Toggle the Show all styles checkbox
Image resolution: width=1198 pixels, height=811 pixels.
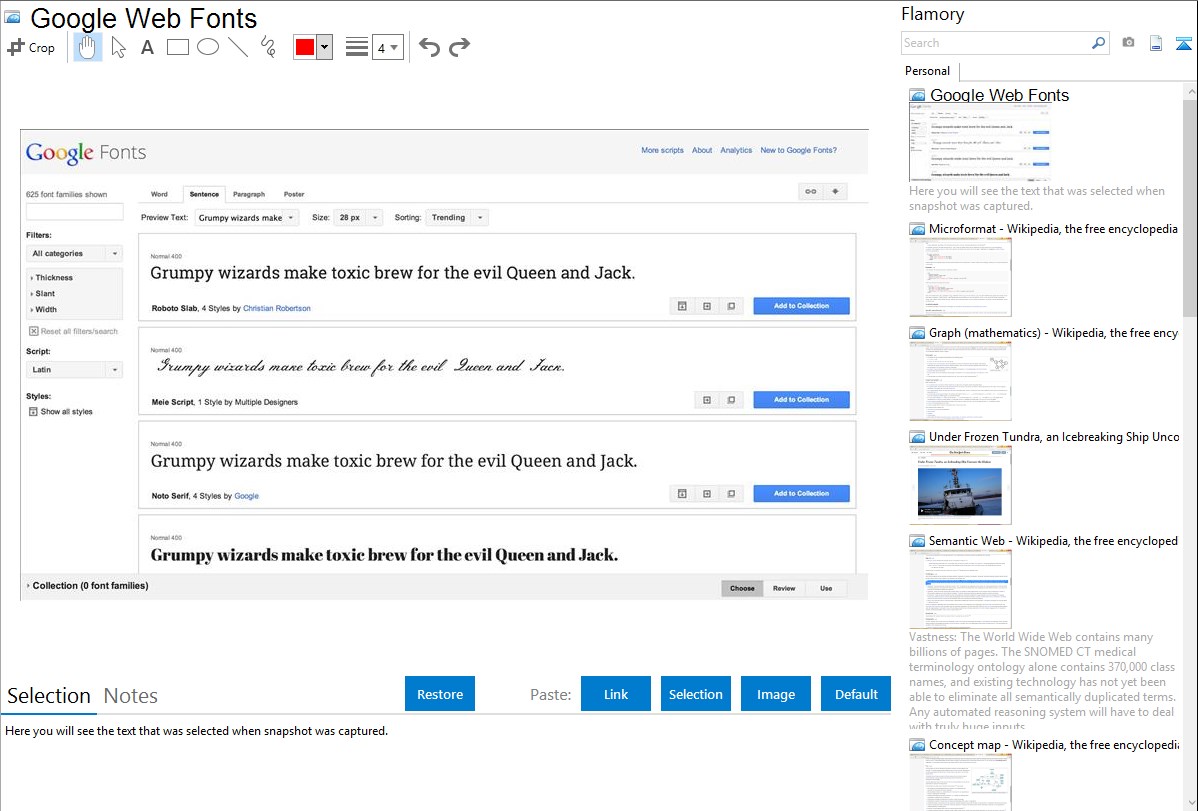pos(34,411)
